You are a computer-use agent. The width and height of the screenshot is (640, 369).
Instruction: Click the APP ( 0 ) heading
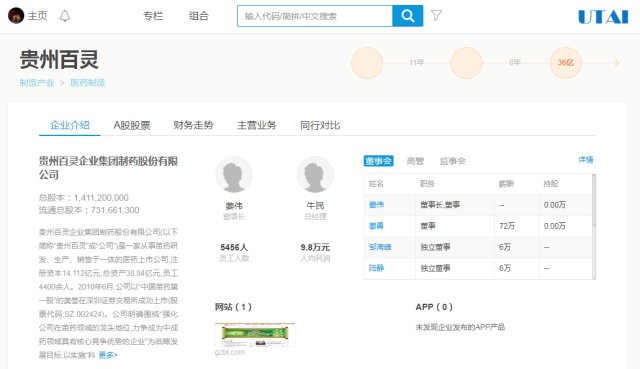point(434,307)
